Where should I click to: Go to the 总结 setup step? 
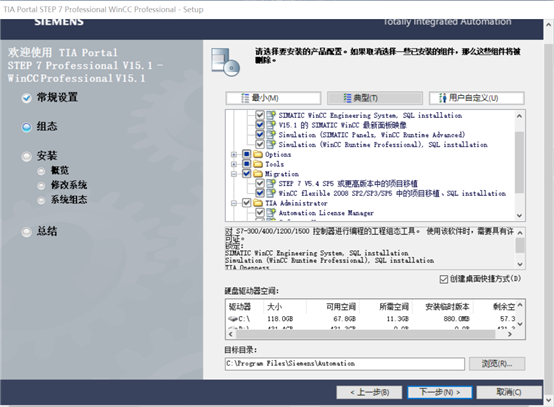click(40, 231)
